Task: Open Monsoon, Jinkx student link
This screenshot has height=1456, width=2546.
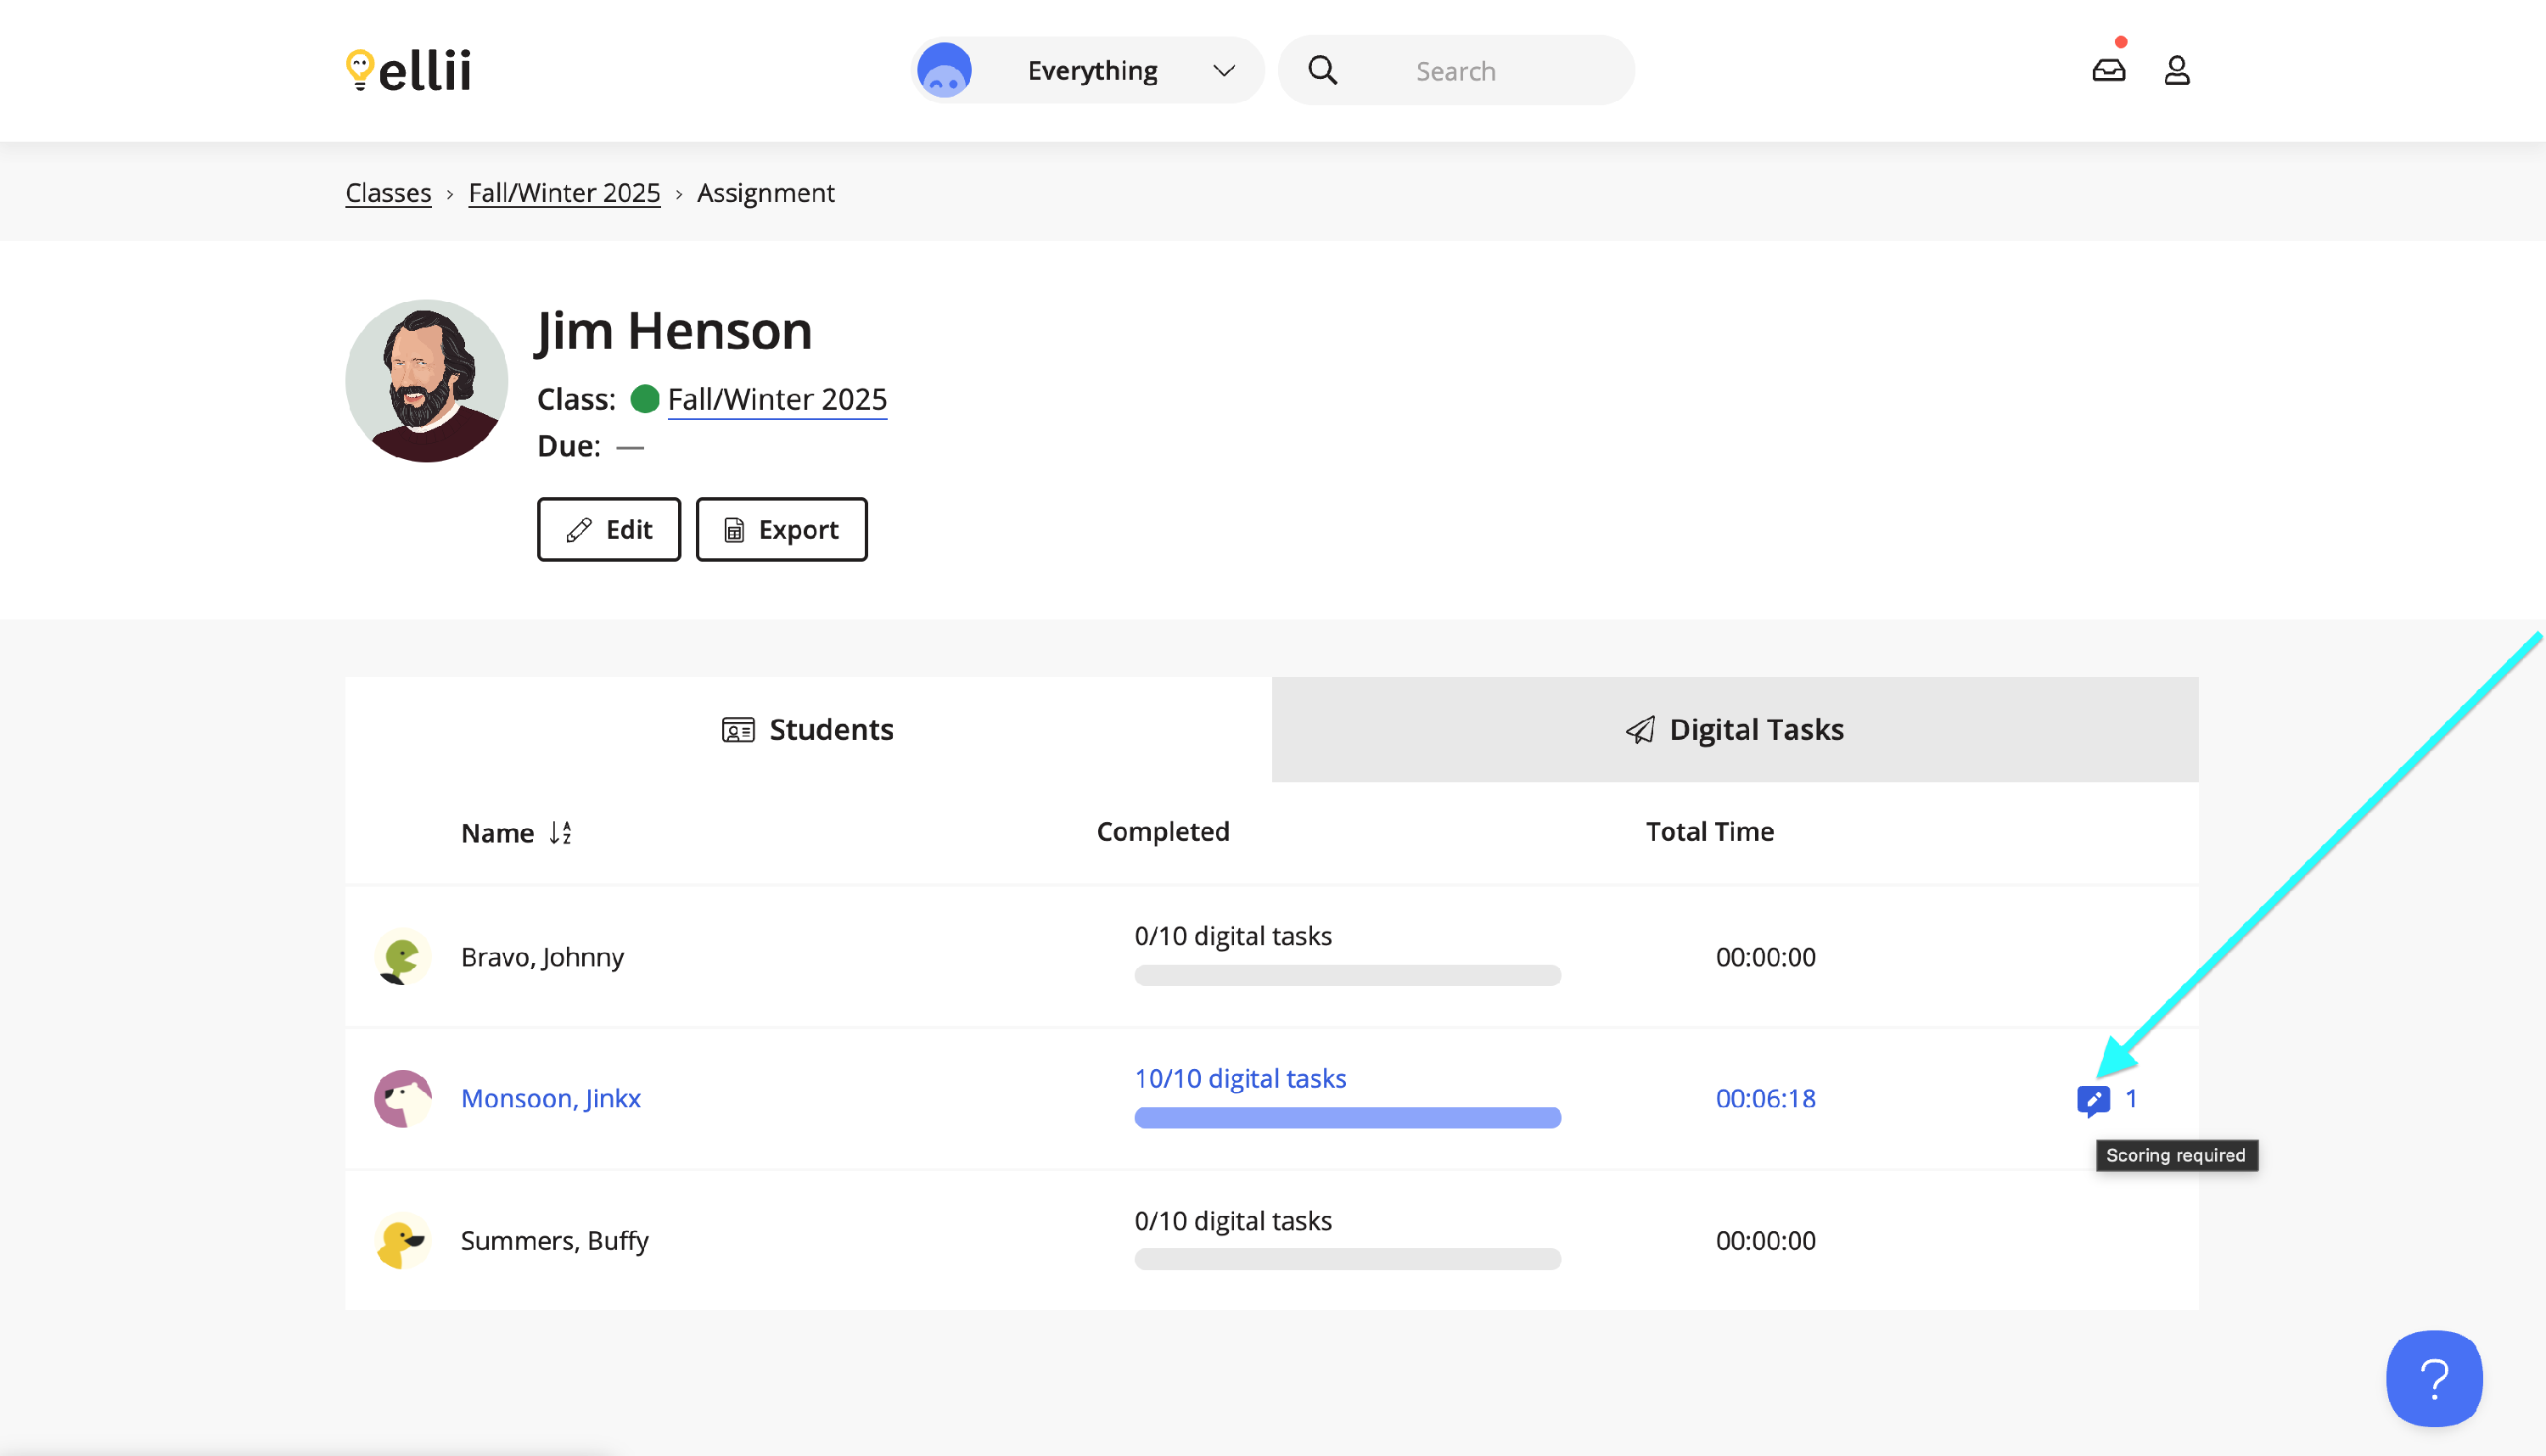Action: 550,1098
